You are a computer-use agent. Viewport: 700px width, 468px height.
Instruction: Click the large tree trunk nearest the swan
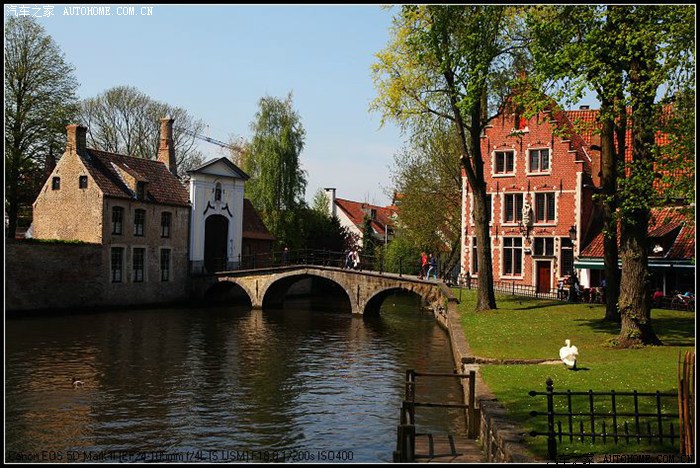634,290
